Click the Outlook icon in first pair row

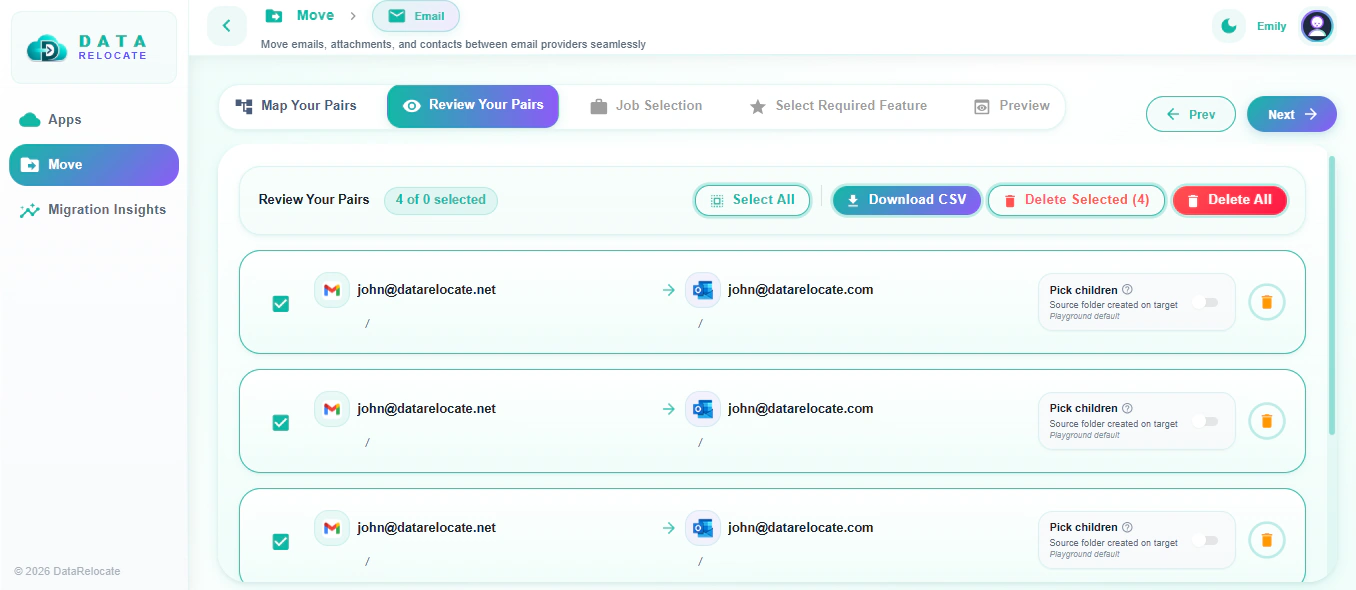click(x=703, y=290)
